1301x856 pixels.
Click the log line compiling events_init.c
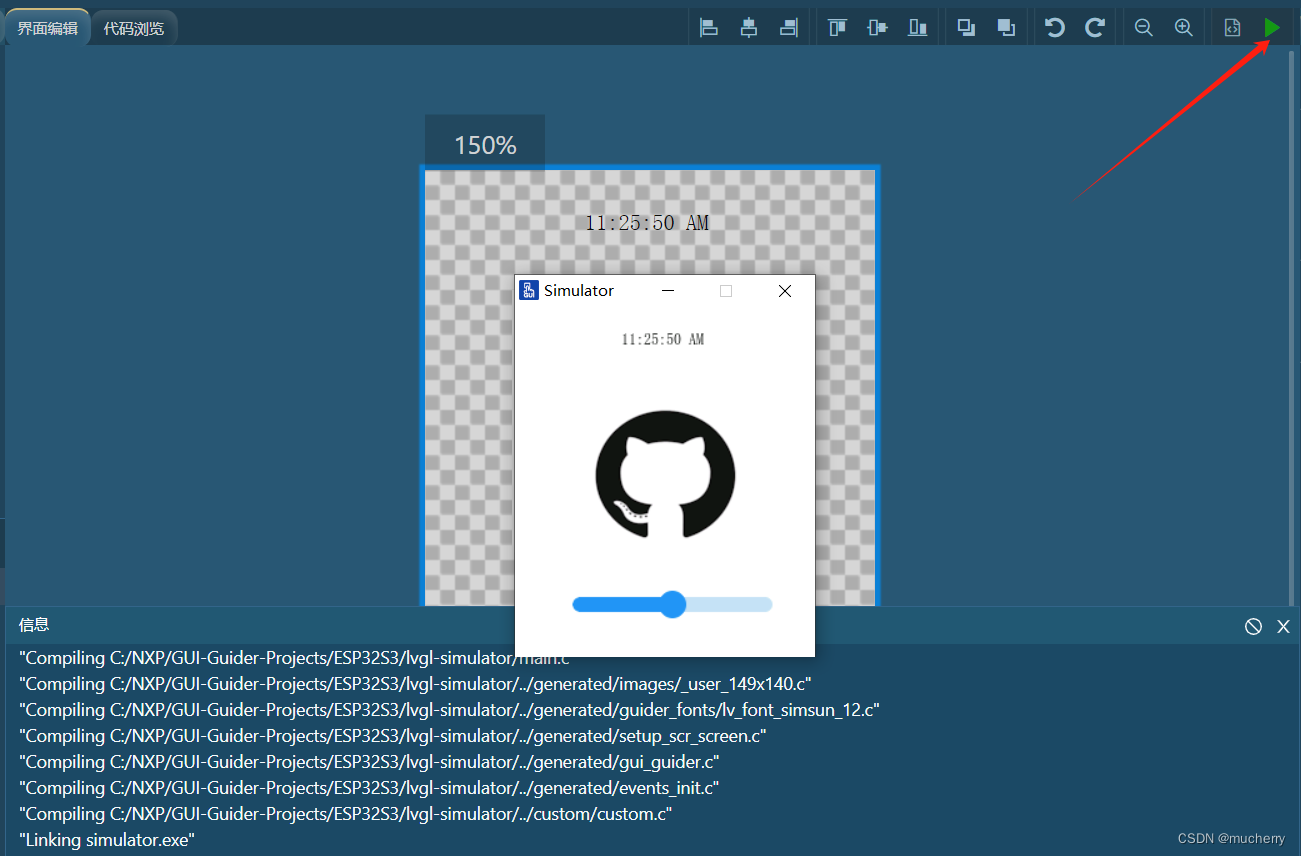(369, 788)
